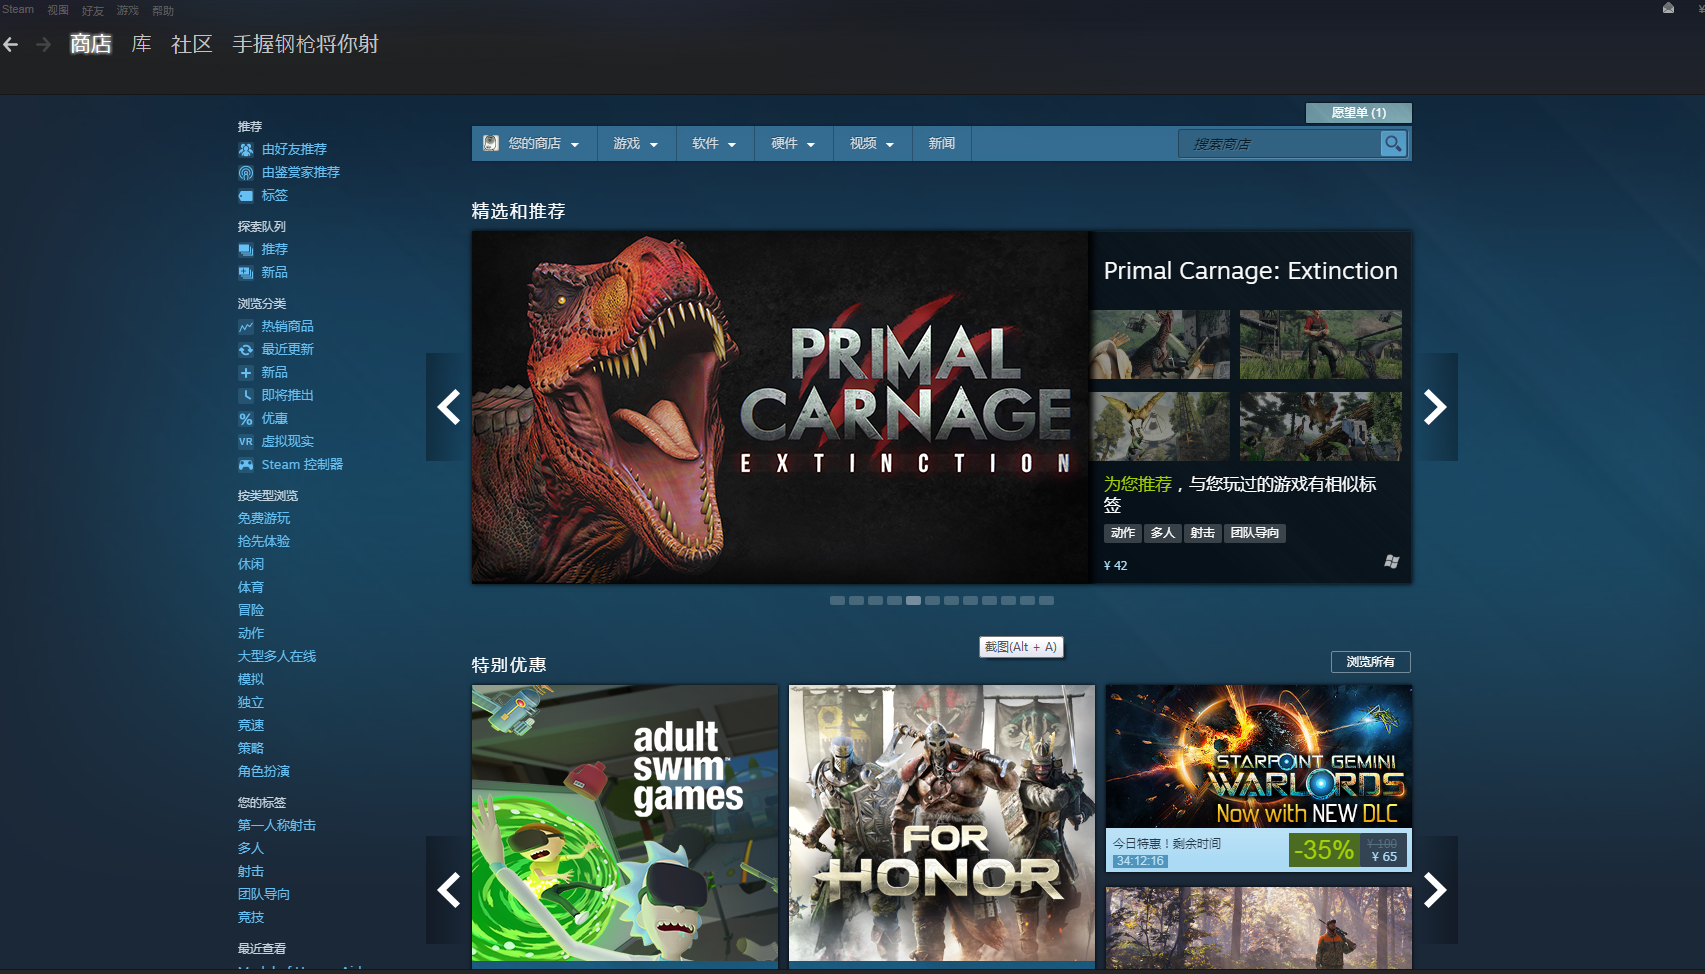1705x974 pixels.
Task: Open the 硬件 dropdown menu
Action: tap(792, 143)
